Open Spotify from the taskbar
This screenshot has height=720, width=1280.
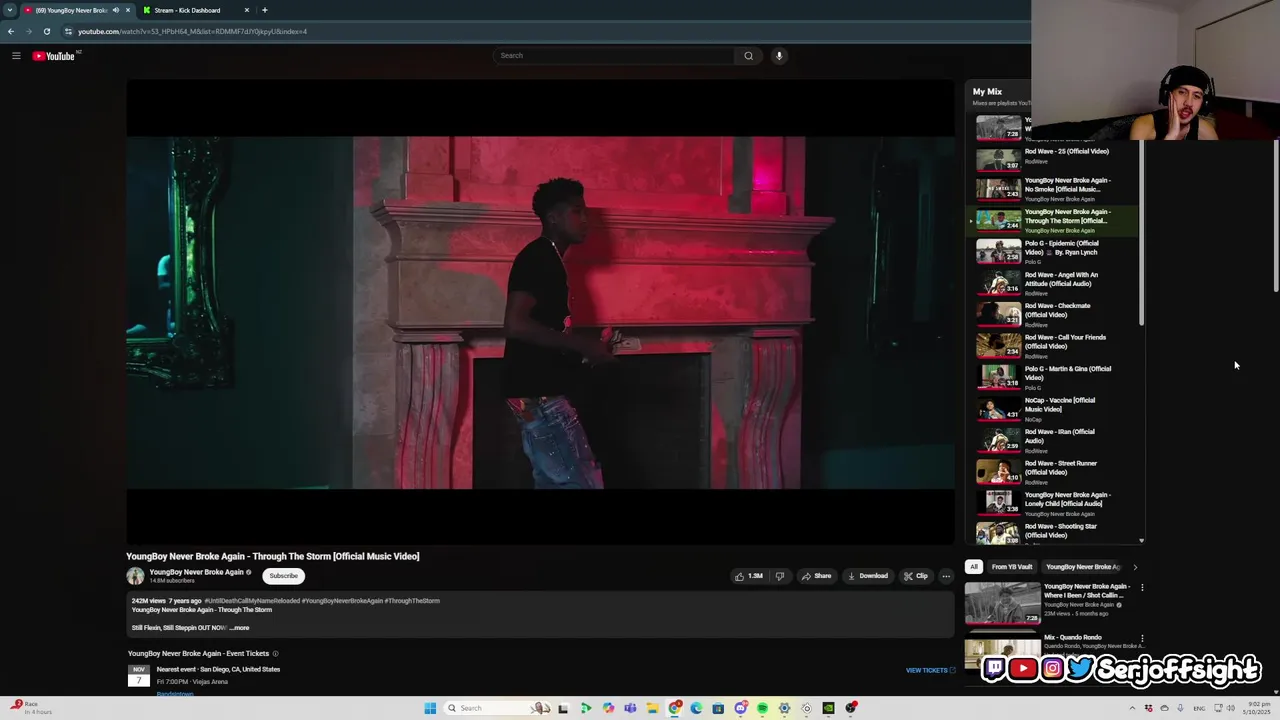tap(762, 708)
